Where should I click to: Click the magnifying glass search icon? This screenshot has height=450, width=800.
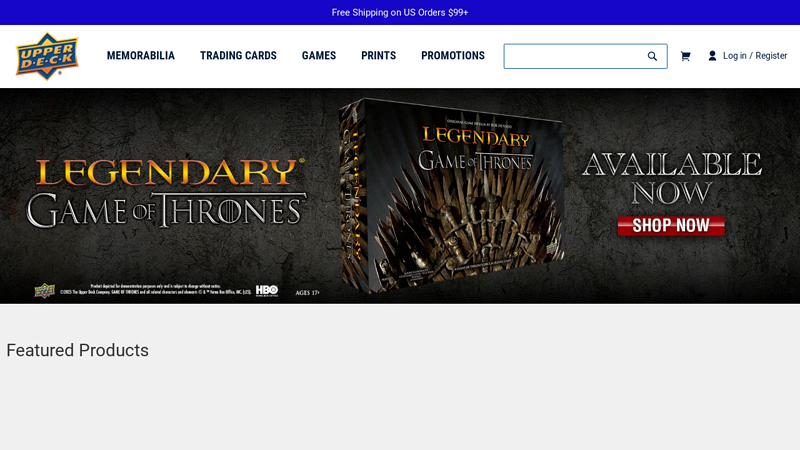tap(652, 56)
